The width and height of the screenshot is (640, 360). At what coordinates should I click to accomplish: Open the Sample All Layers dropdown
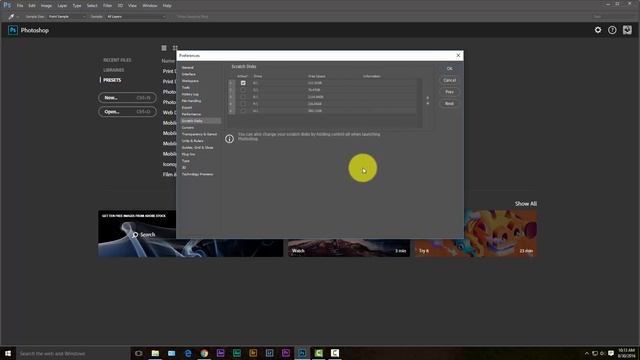136,17
